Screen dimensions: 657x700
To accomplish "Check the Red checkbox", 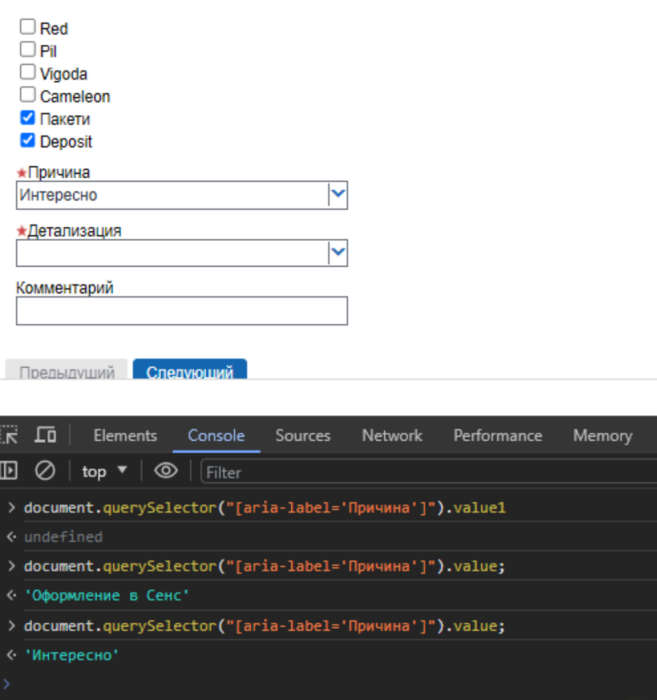I will click(28, 27).
